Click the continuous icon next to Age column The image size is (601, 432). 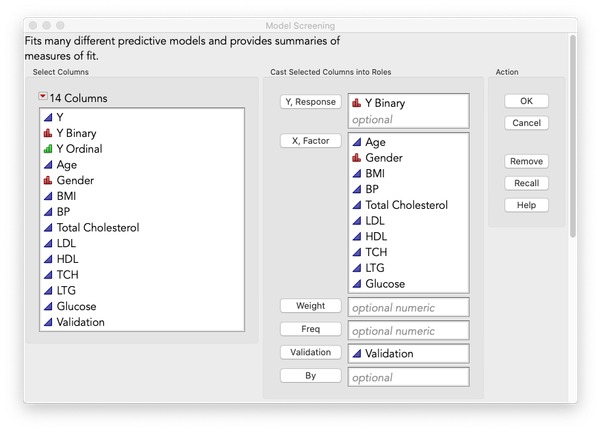(47, 165)
